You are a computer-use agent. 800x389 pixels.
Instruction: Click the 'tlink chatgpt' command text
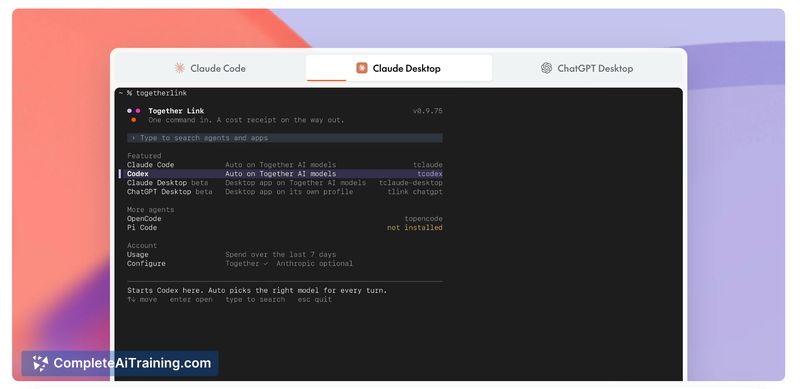[415, 192]
